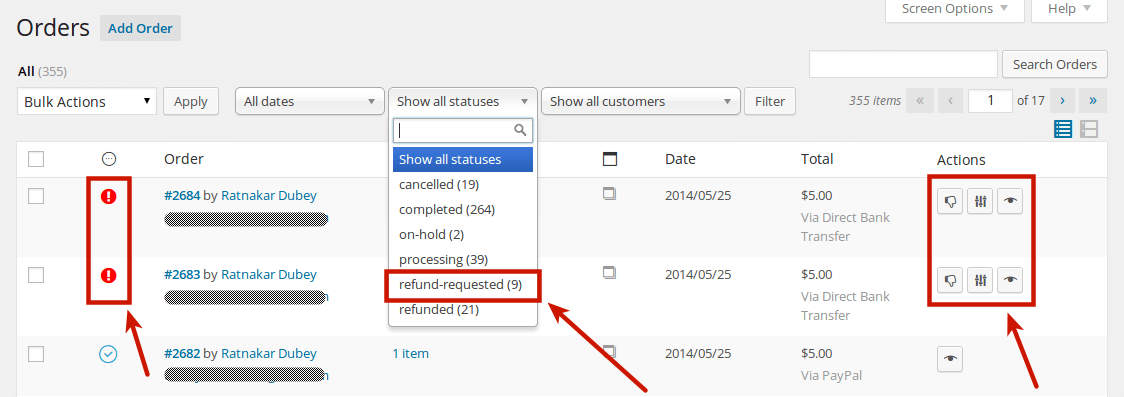Open the All dates dropdown
Viewport: 1124px width, 397px height.
point(309,101)
